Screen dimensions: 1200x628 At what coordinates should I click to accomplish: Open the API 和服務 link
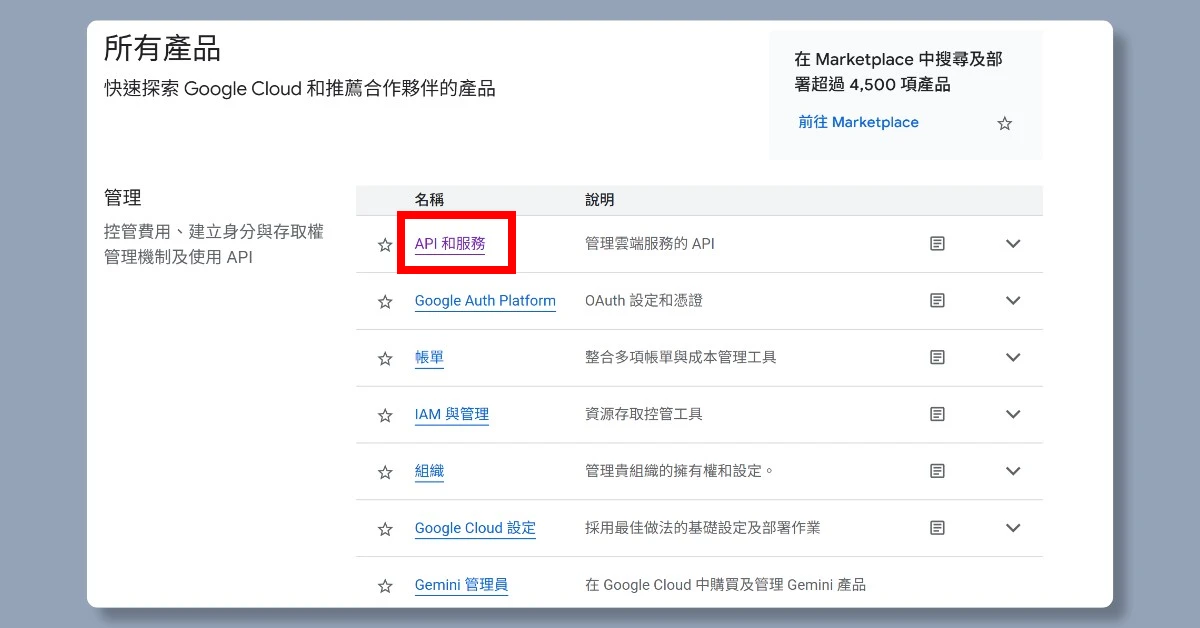[450, 244]
